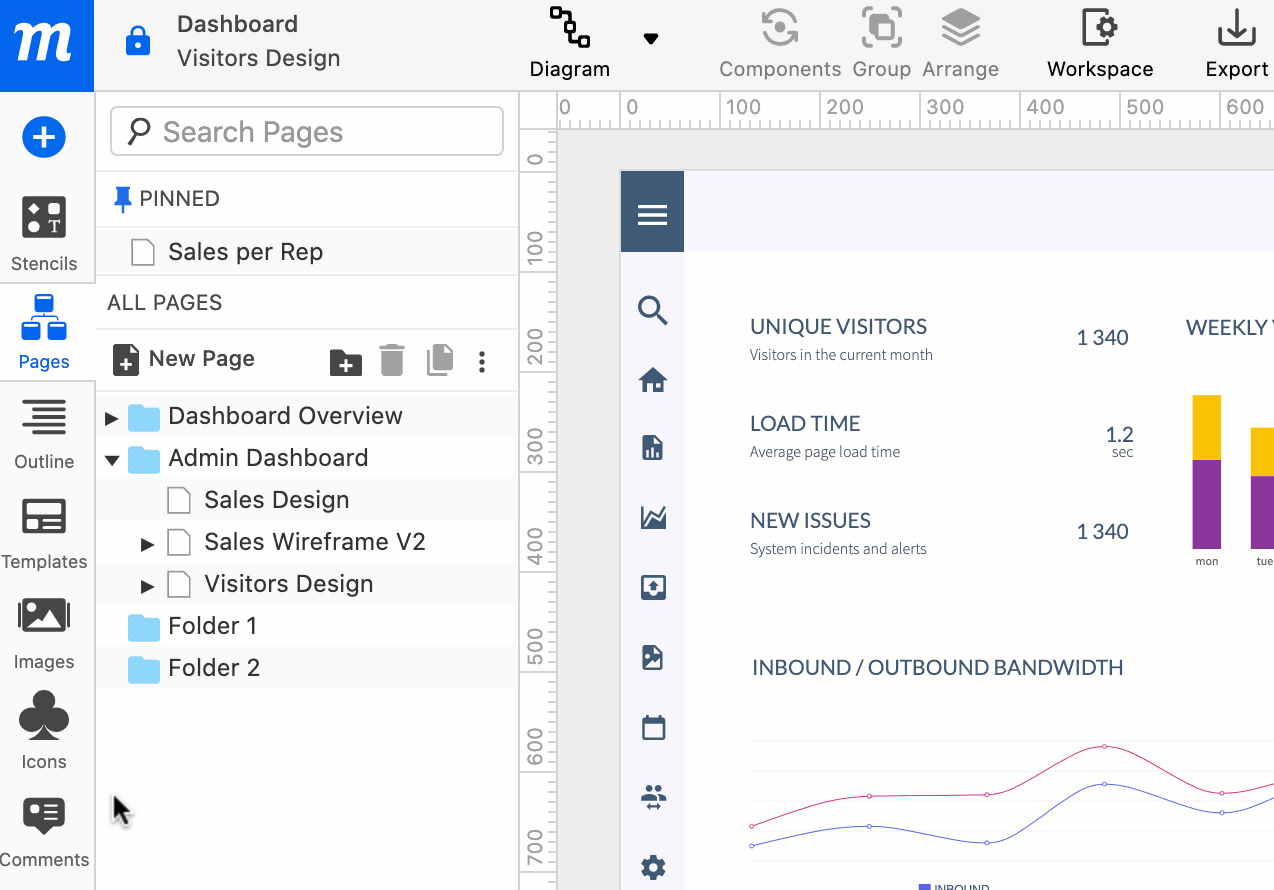Open the Outline panel

point(44,434)
